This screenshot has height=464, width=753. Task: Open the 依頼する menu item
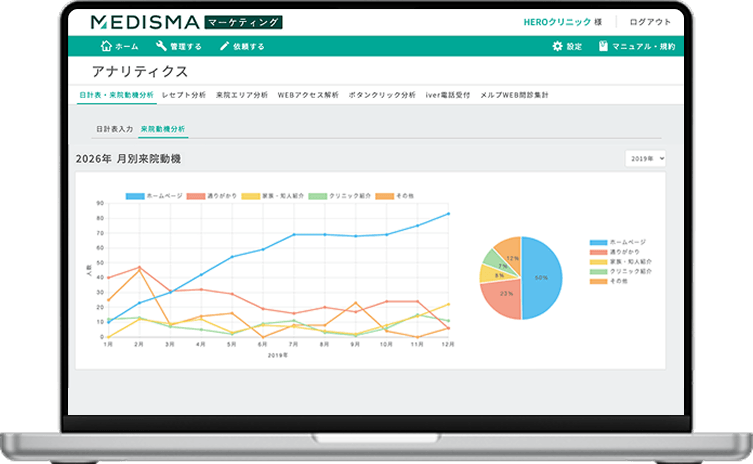point(242,46)
